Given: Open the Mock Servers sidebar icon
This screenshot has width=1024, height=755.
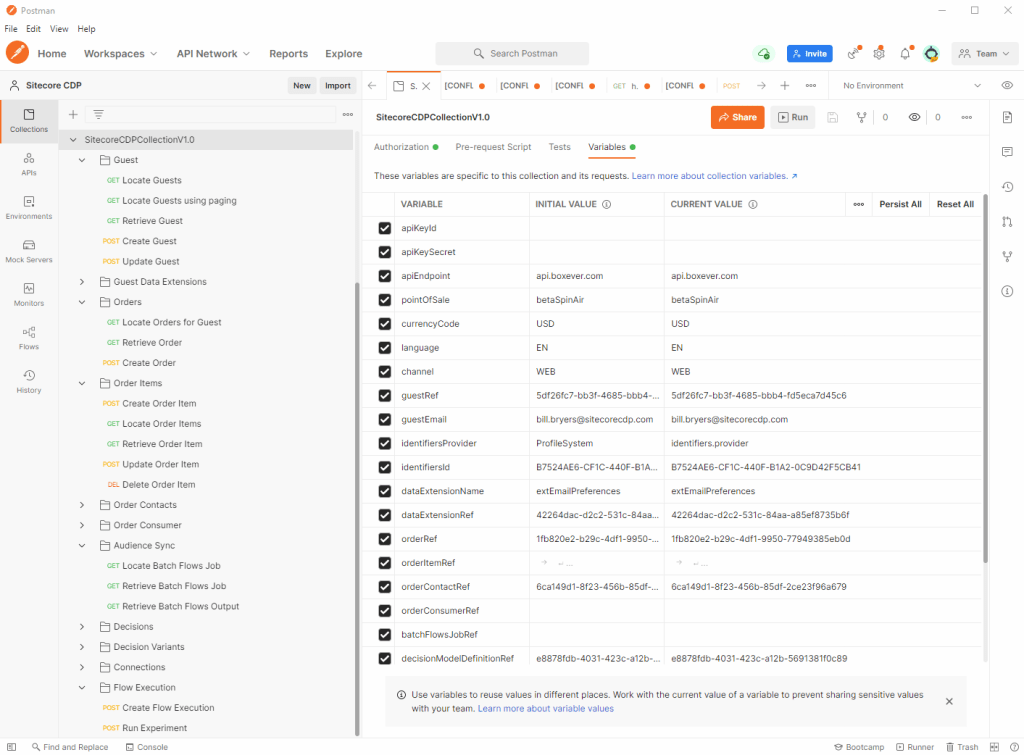Looking at the screenshot, I should pos(28,250).
